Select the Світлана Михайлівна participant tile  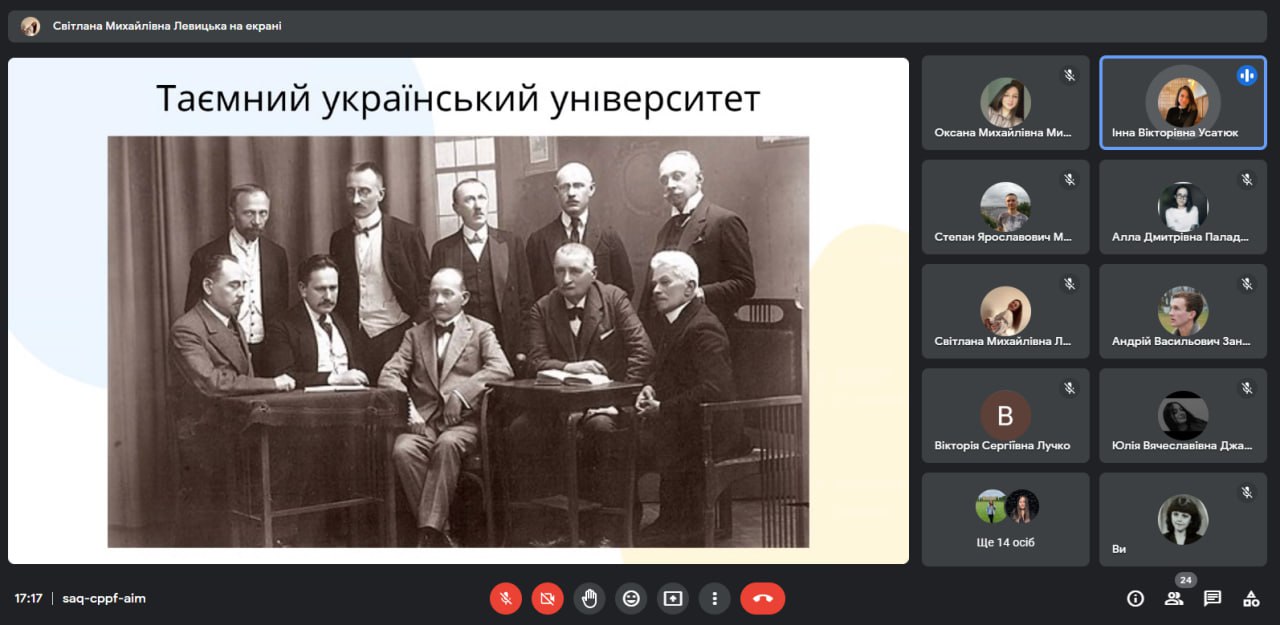[1006, 311]
